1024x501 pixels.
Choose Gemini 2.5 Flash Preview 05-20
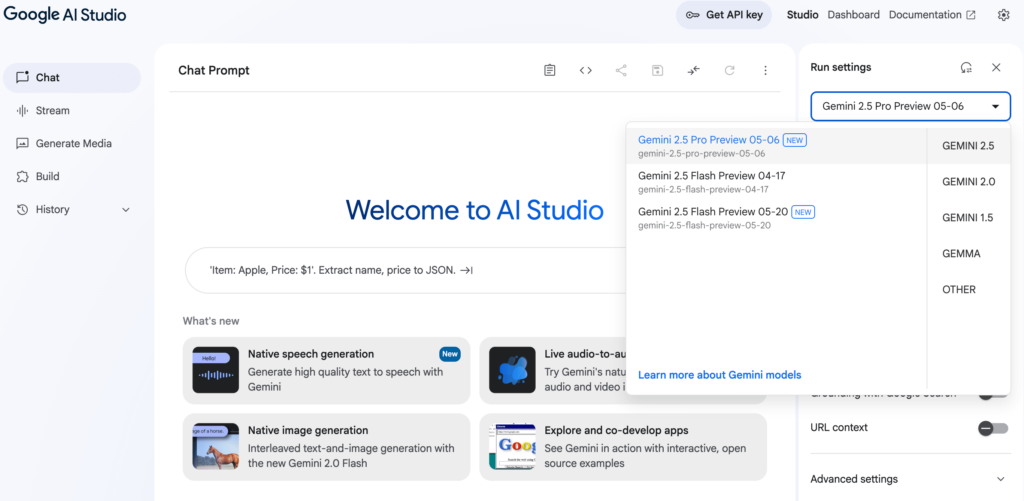click(x=726, y=217)
